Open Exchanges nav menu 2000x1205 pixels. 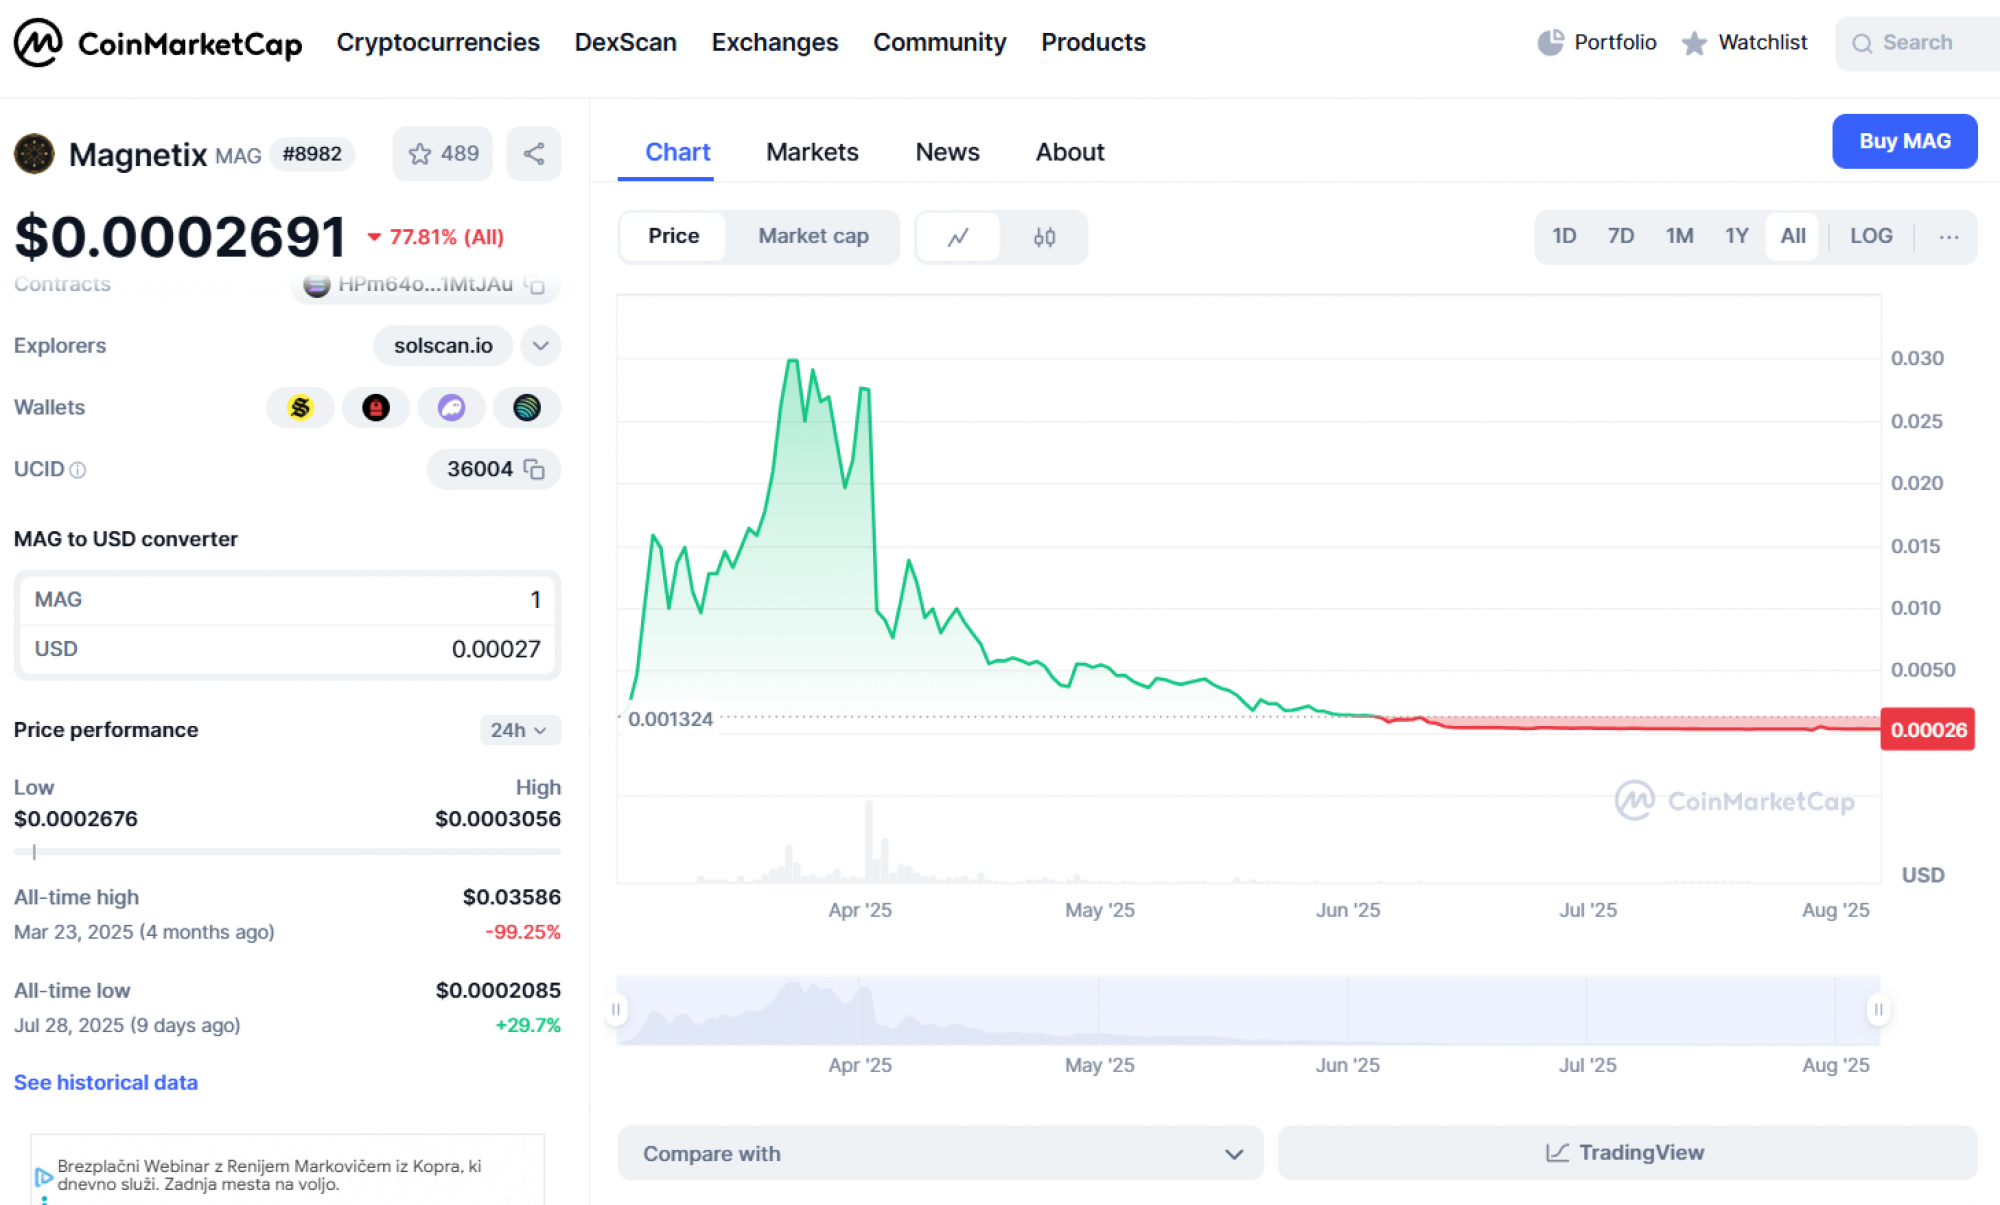click(775, 42)
